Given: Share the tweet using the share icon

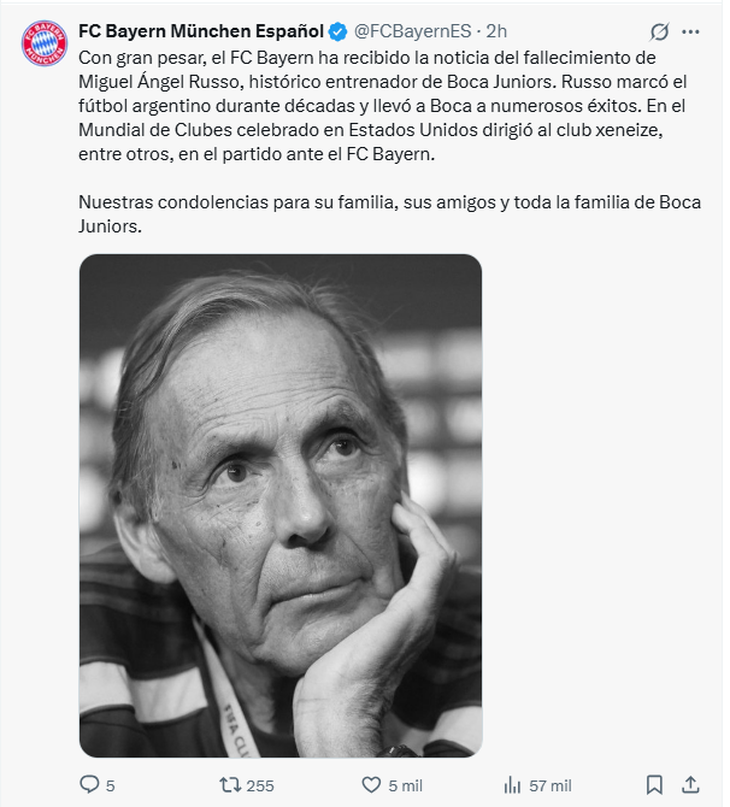Looking at the screenshot, I should click(x=691, y=784).
